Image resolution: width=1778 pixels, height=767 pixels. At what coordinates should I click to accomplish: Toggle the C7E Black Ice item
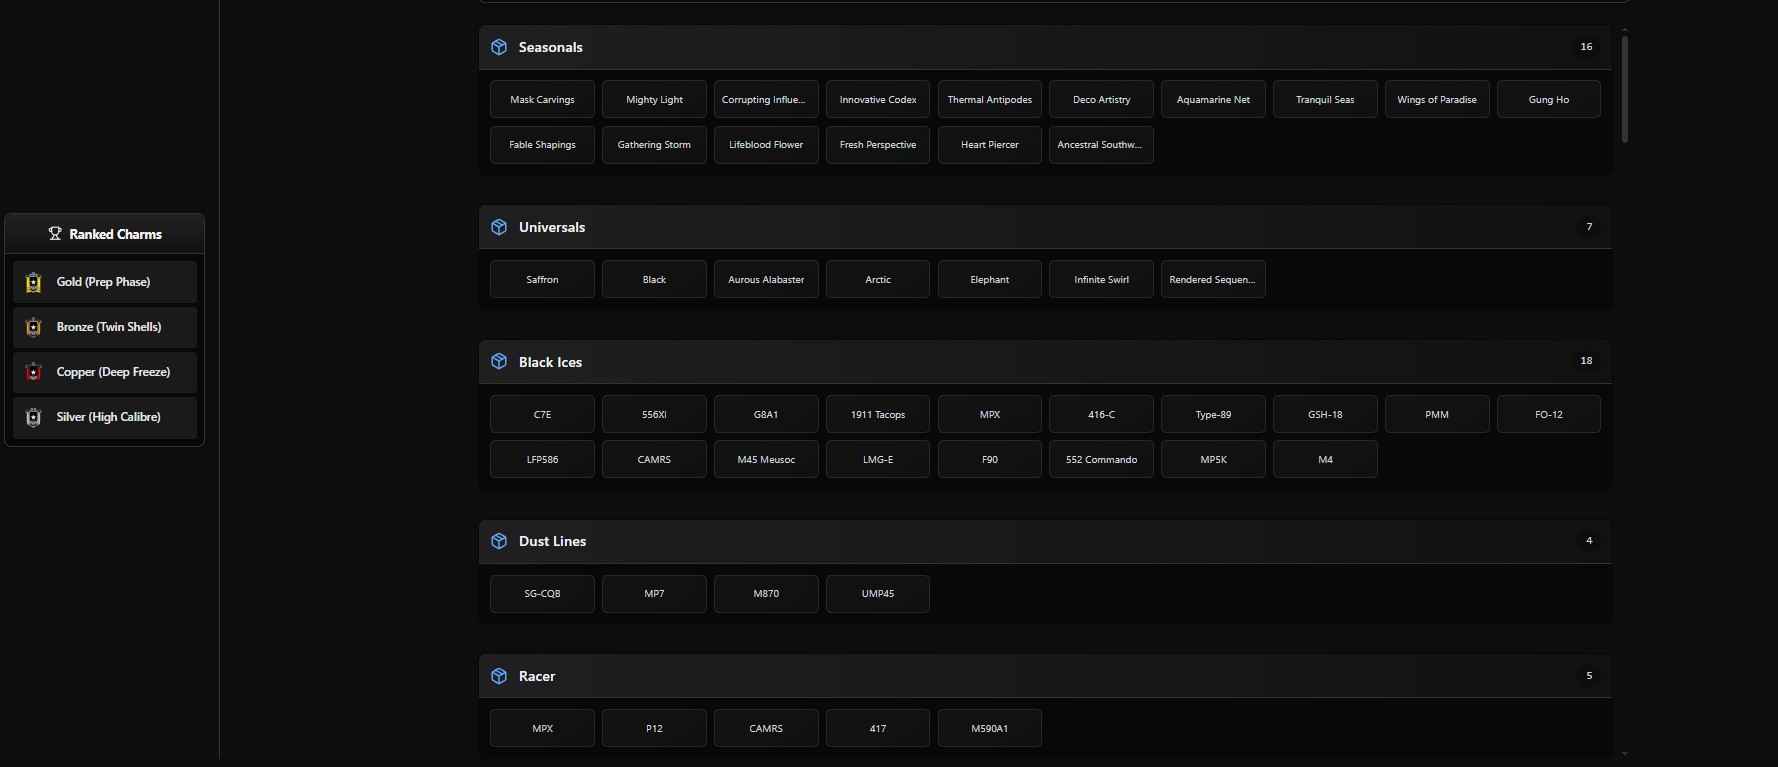coord(542,415)
